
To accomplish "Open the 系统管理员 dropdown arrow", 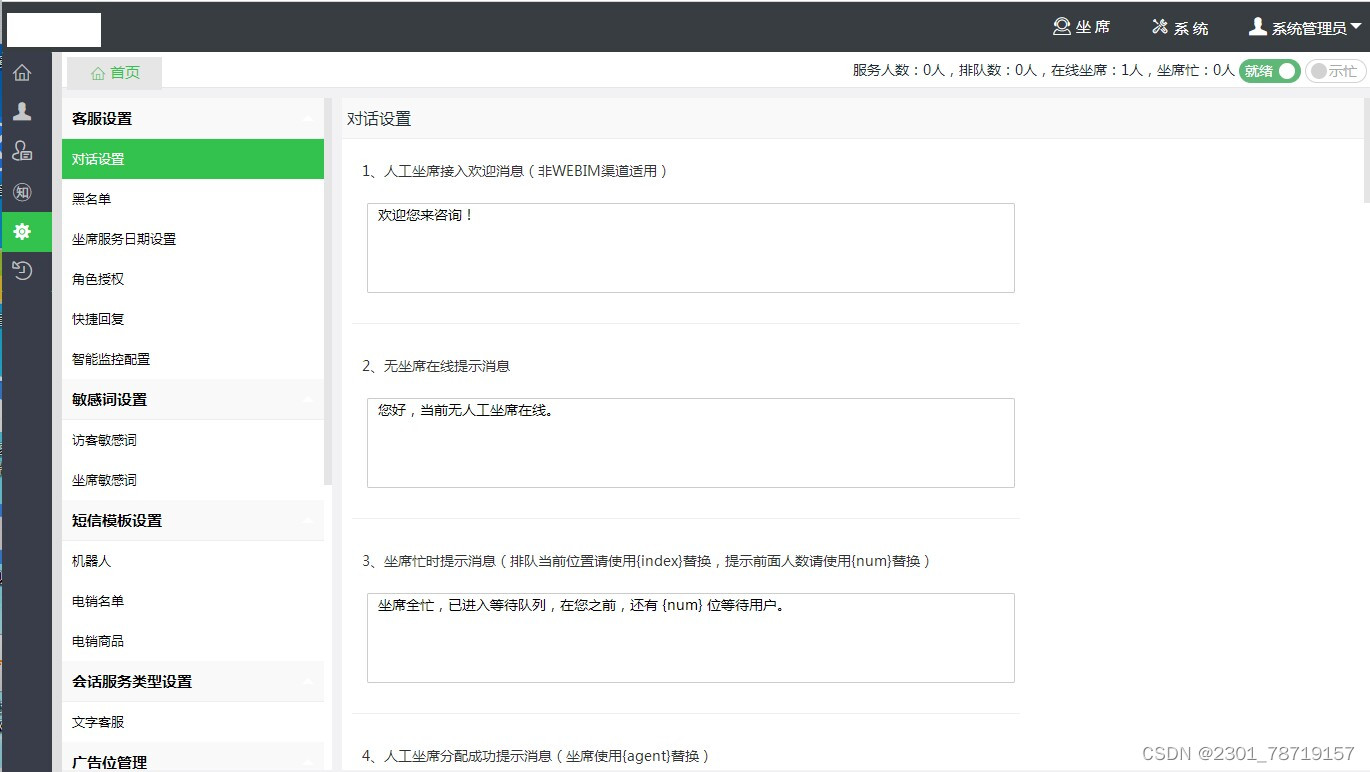I will point(1356,26).
